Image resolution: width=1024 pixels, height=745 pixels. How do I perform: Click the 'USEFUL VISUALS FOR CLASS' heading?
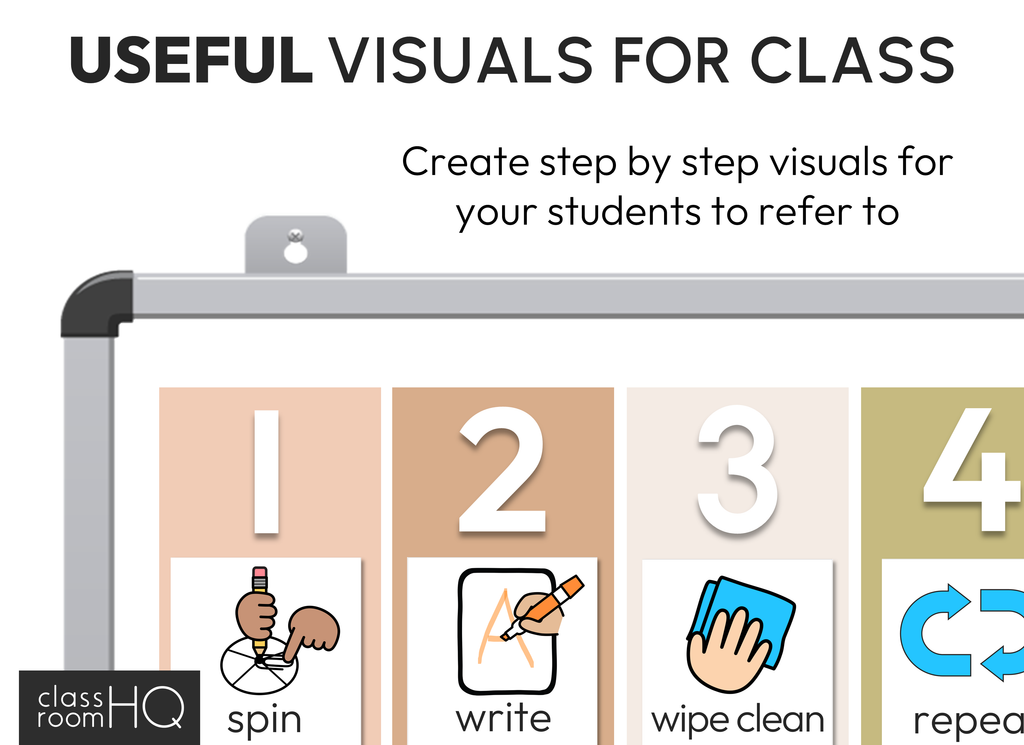(512, 59)
